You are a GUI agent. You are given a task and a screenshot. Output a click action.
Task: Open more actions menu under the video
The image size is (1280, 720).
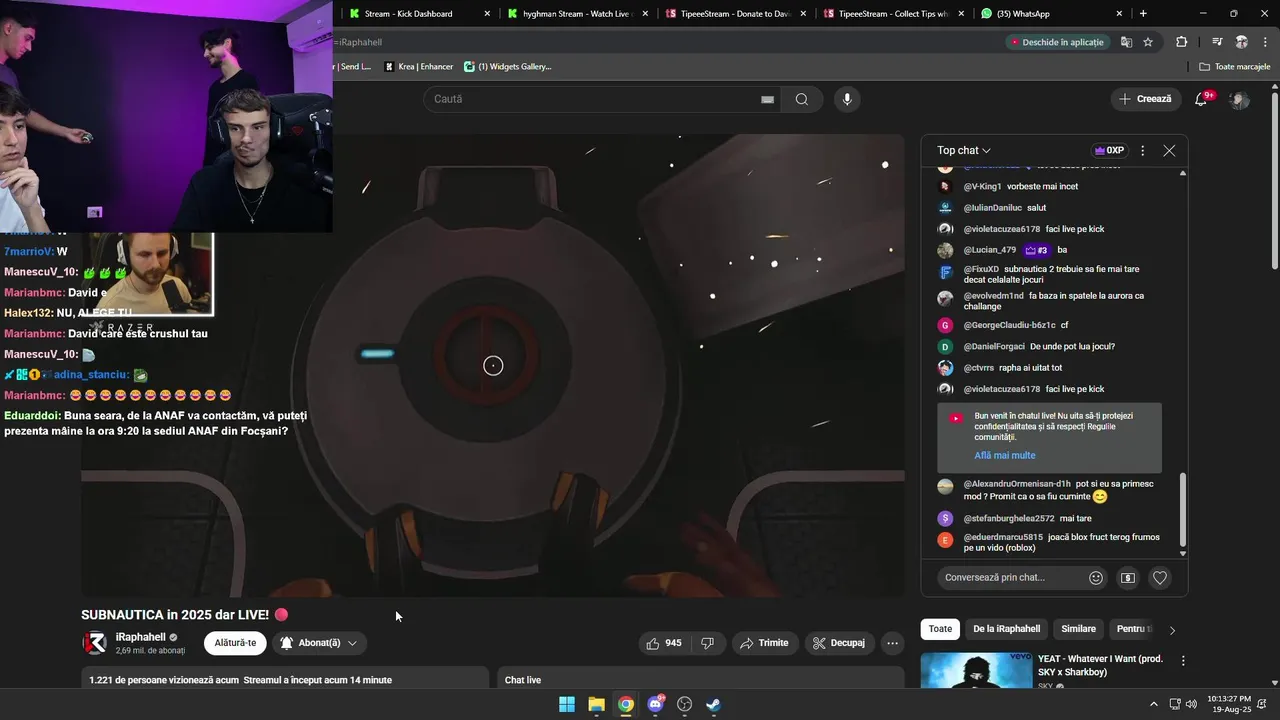[893, 643]
